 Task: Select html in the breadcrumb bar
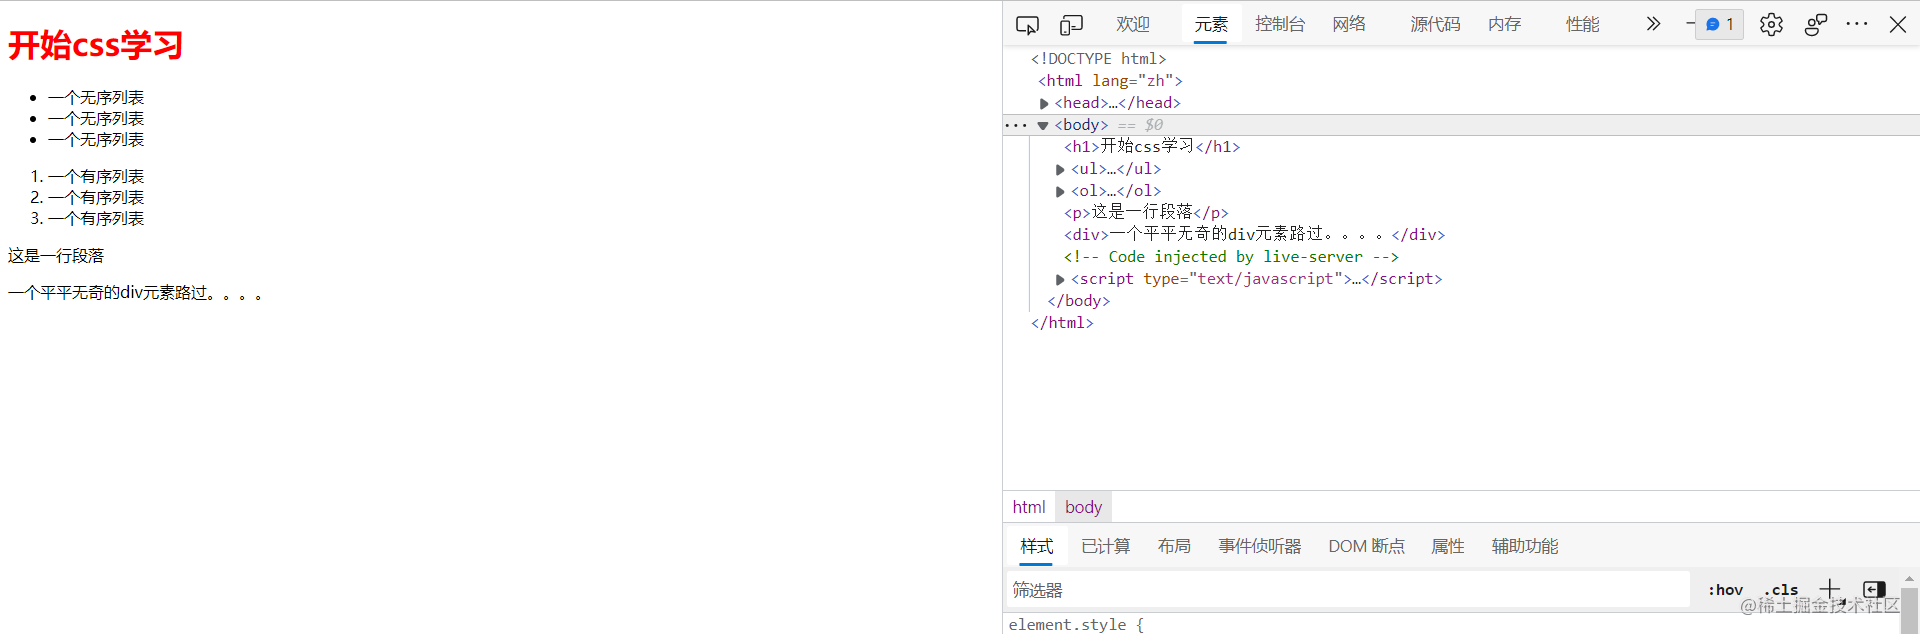[x=1029, y=507]
